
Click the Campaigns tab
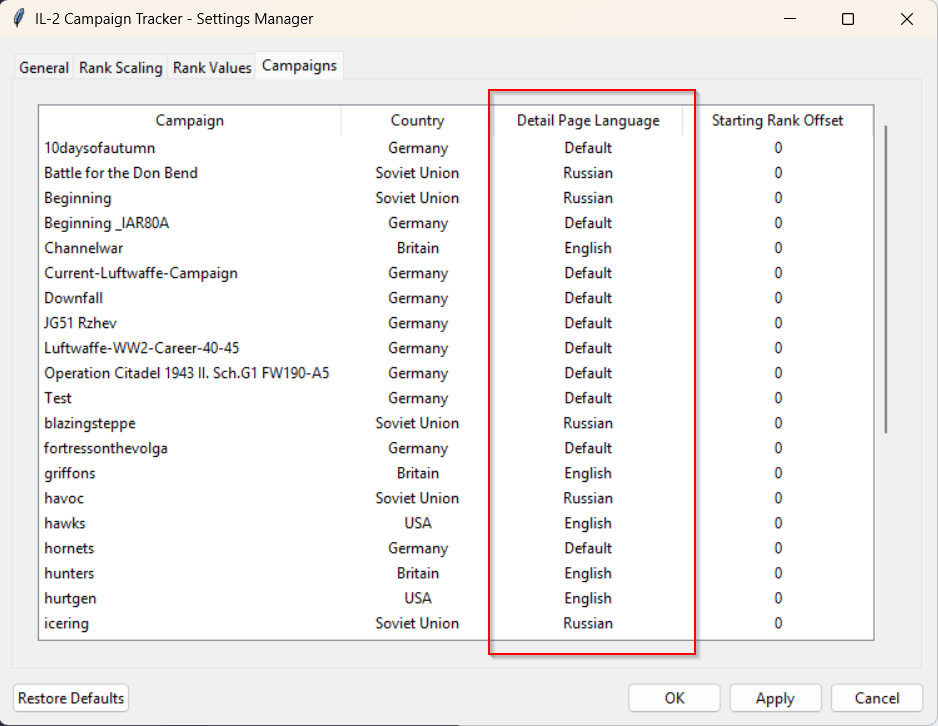coord(299,66)
